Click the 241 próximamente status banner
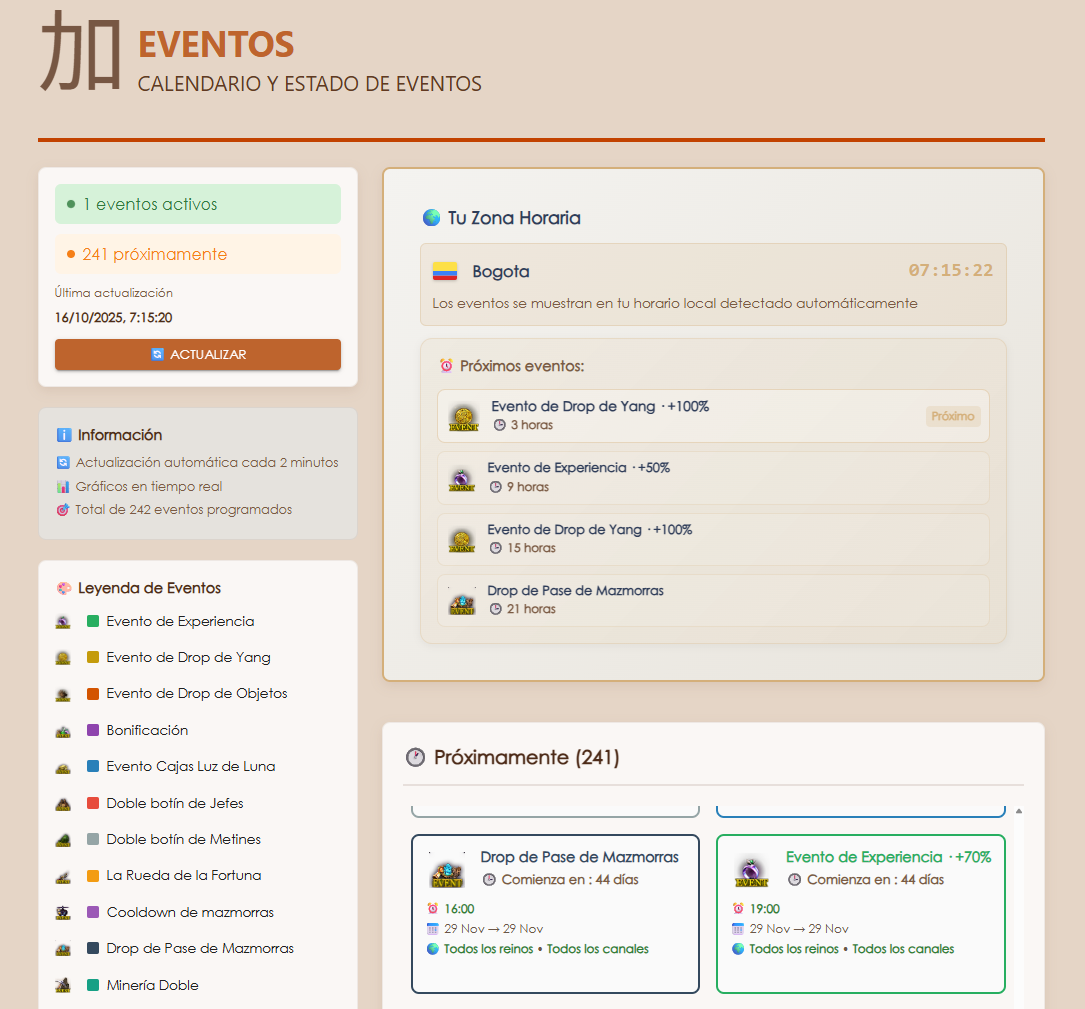 coord(197,254)
